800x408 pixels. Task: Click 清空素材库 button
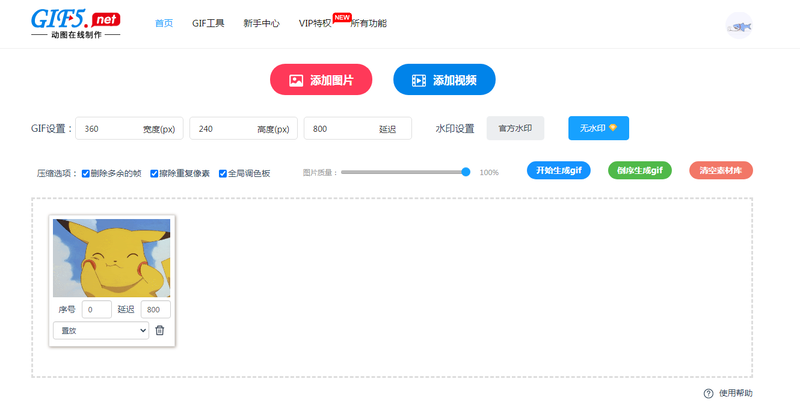[x=721, y=170]
